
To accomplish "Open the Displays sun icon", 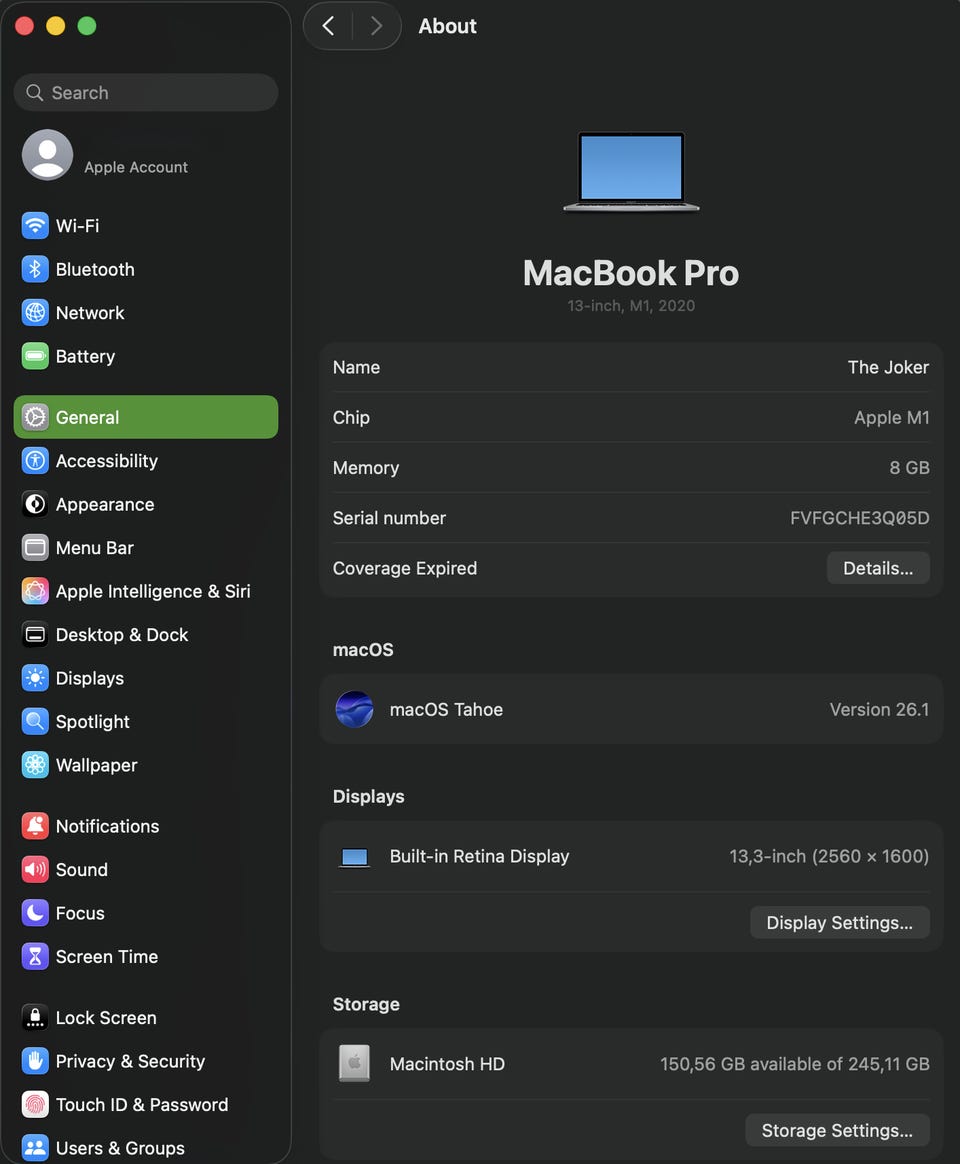I will tap(35, 678).
